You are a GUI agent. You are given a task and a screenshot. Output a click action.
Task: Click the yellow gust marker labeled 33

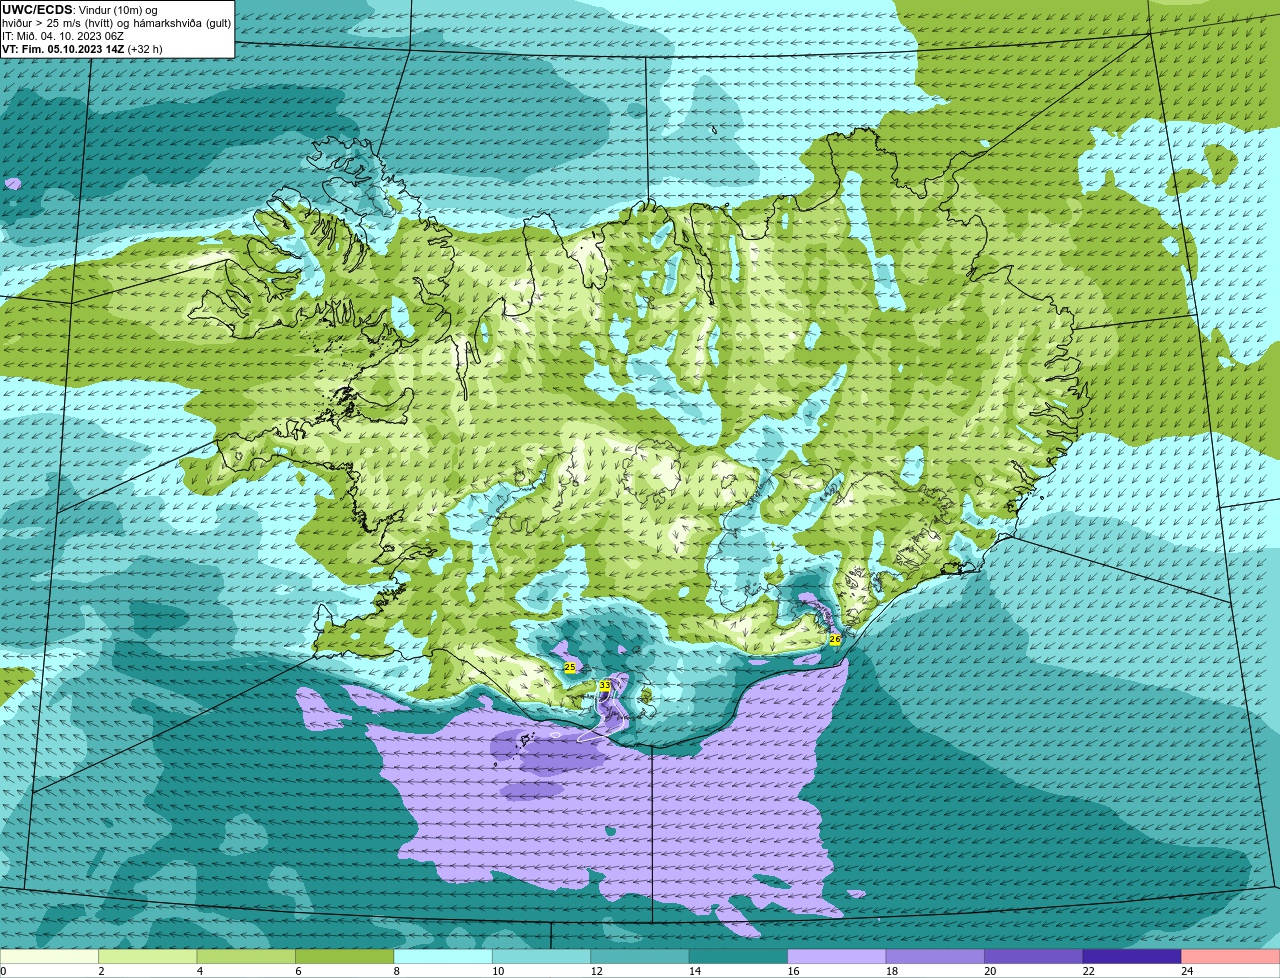(x=605, y=685)
